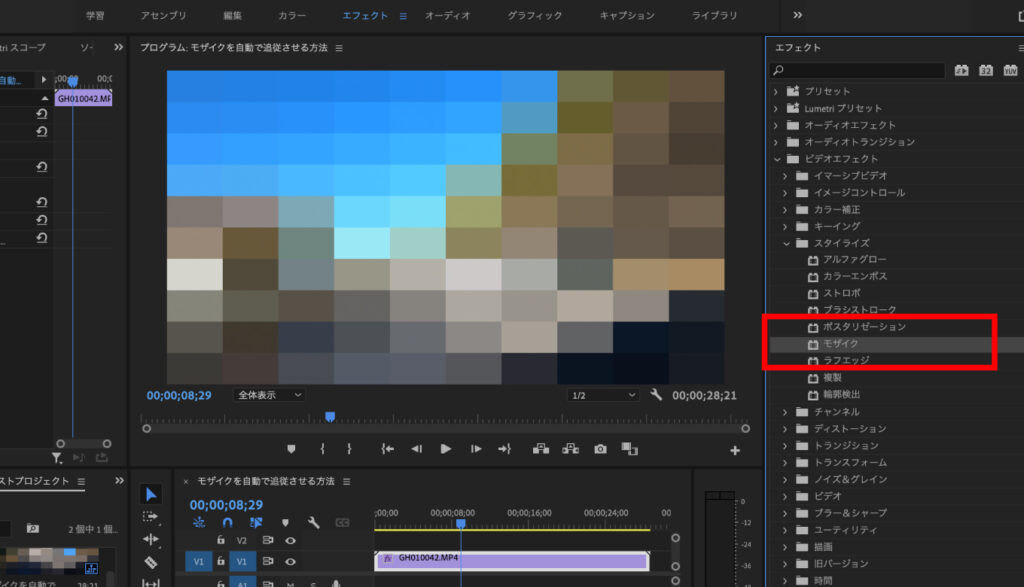1024x587 pixels.
Task: Select the Ripple Edit tool
Action: tap(150, 538)
